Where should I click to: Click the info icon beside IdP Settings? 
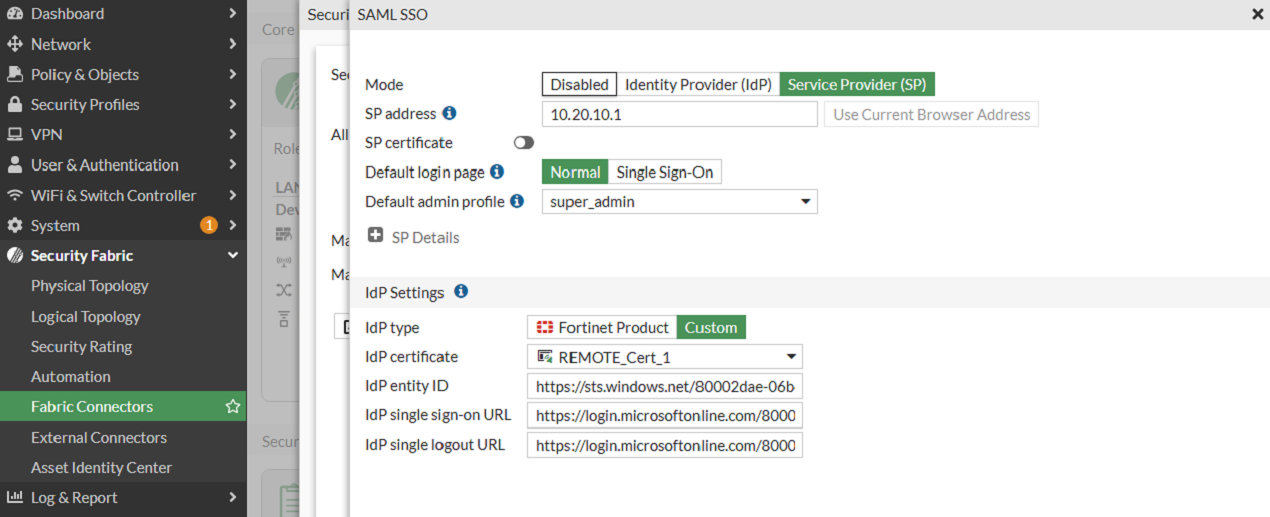pos(461,292)
